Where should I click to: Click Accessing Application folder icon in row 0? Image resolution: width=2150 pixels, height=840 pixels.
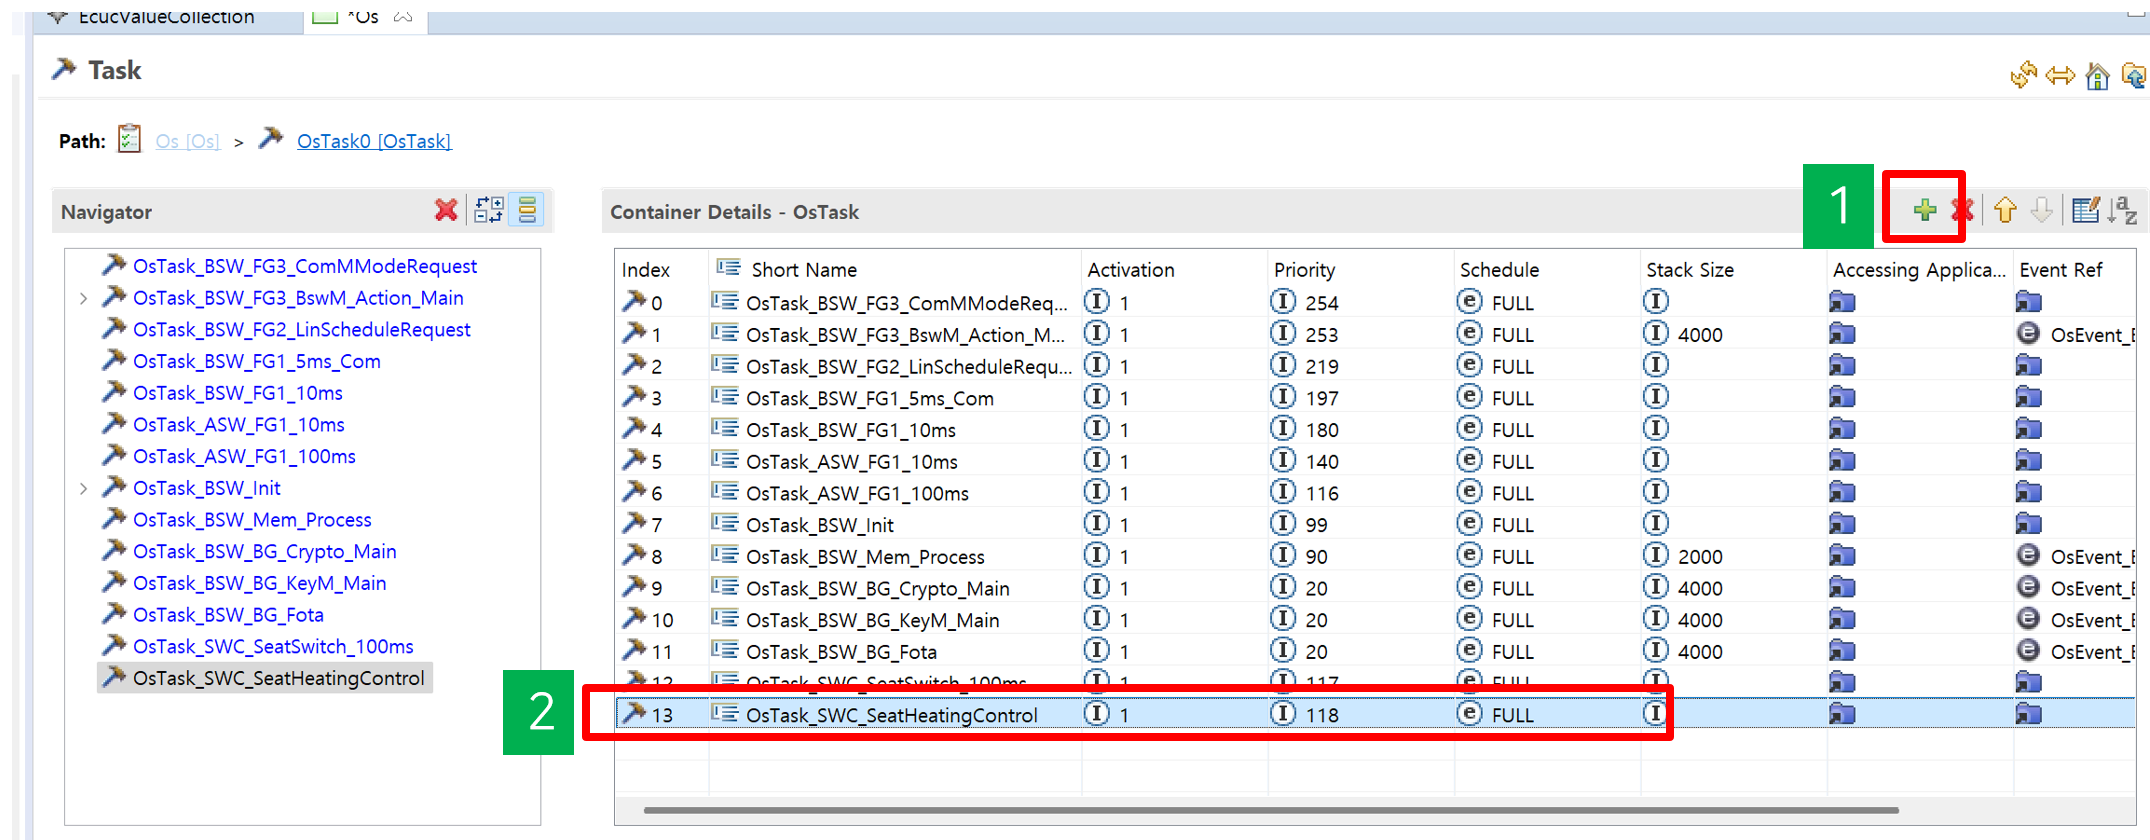tap(1842, 302)
